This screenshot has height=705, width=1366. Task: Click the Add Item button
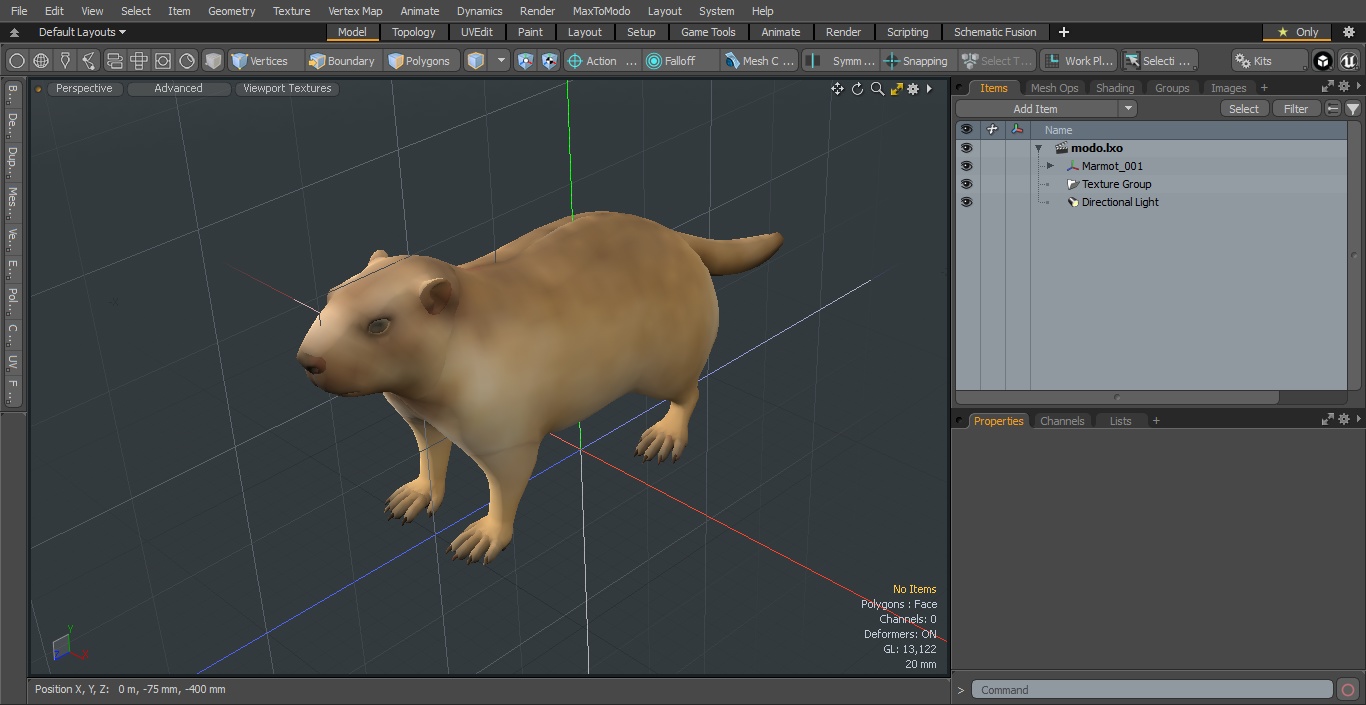pyautogui.click(x=1035, y=109)
